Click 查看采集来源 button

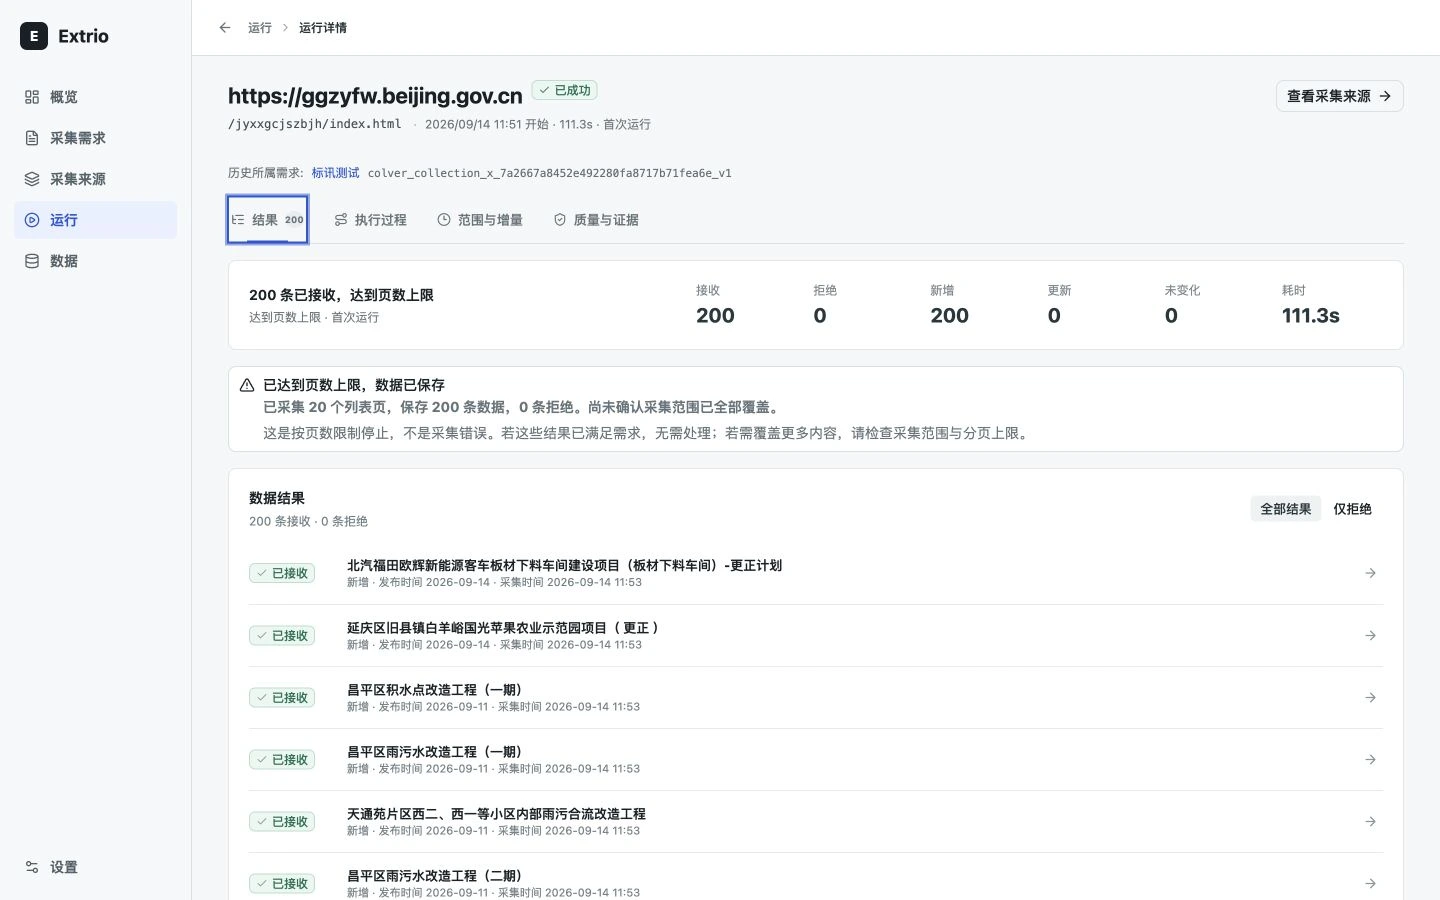click(1339, 96)
